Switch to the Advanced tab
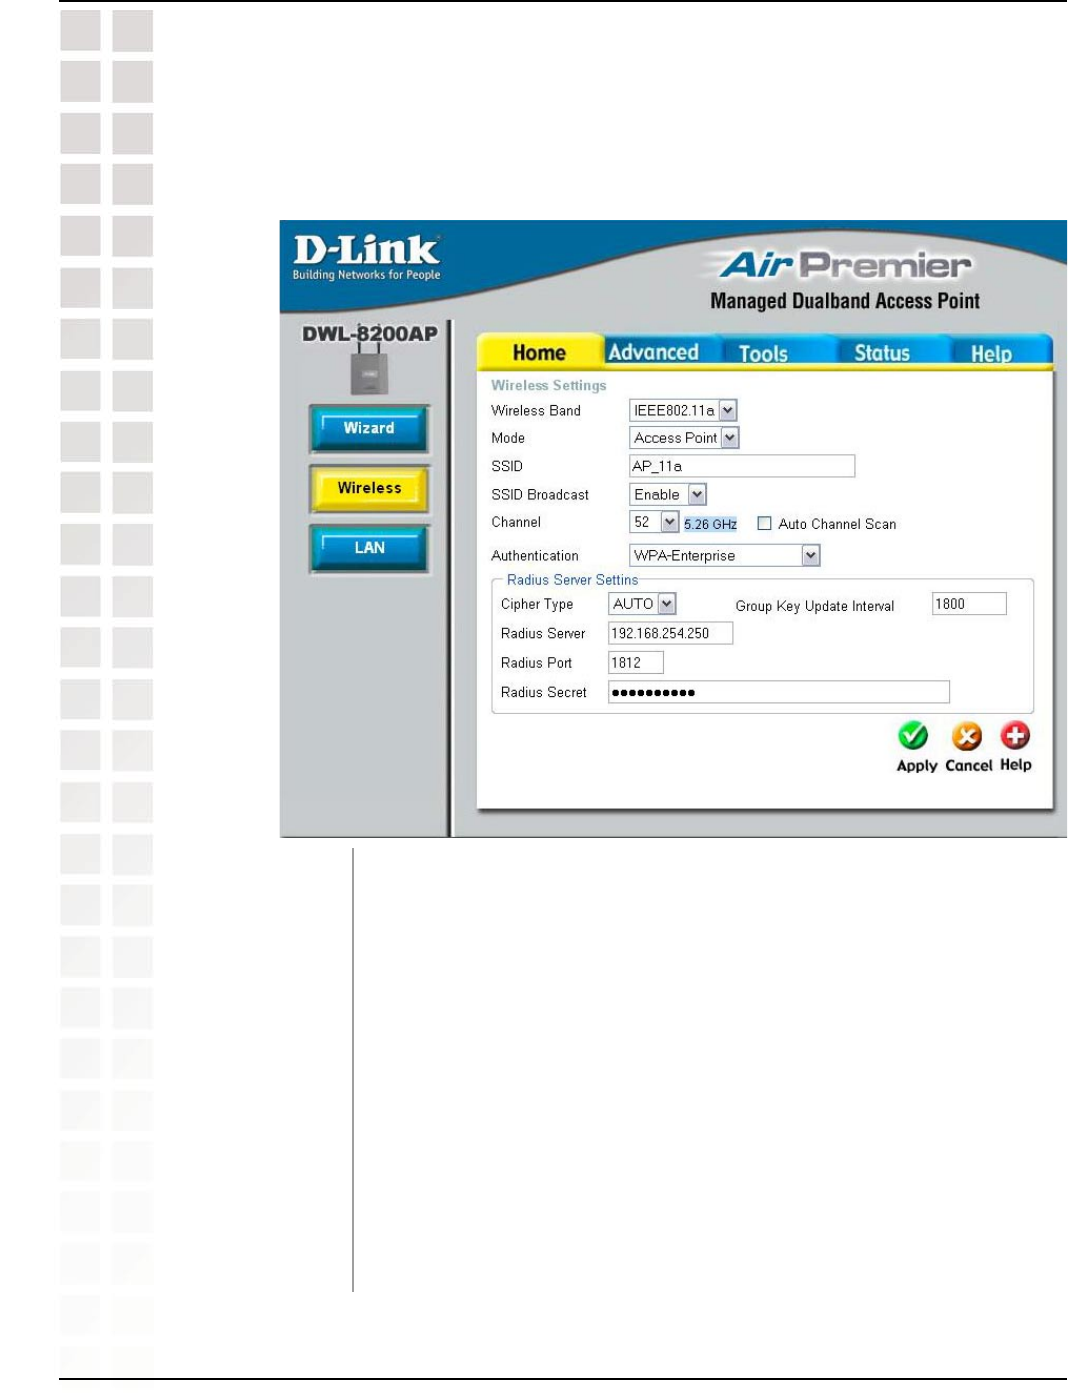The width and height of the screenshot is (1068, 1395). (653, 352)
